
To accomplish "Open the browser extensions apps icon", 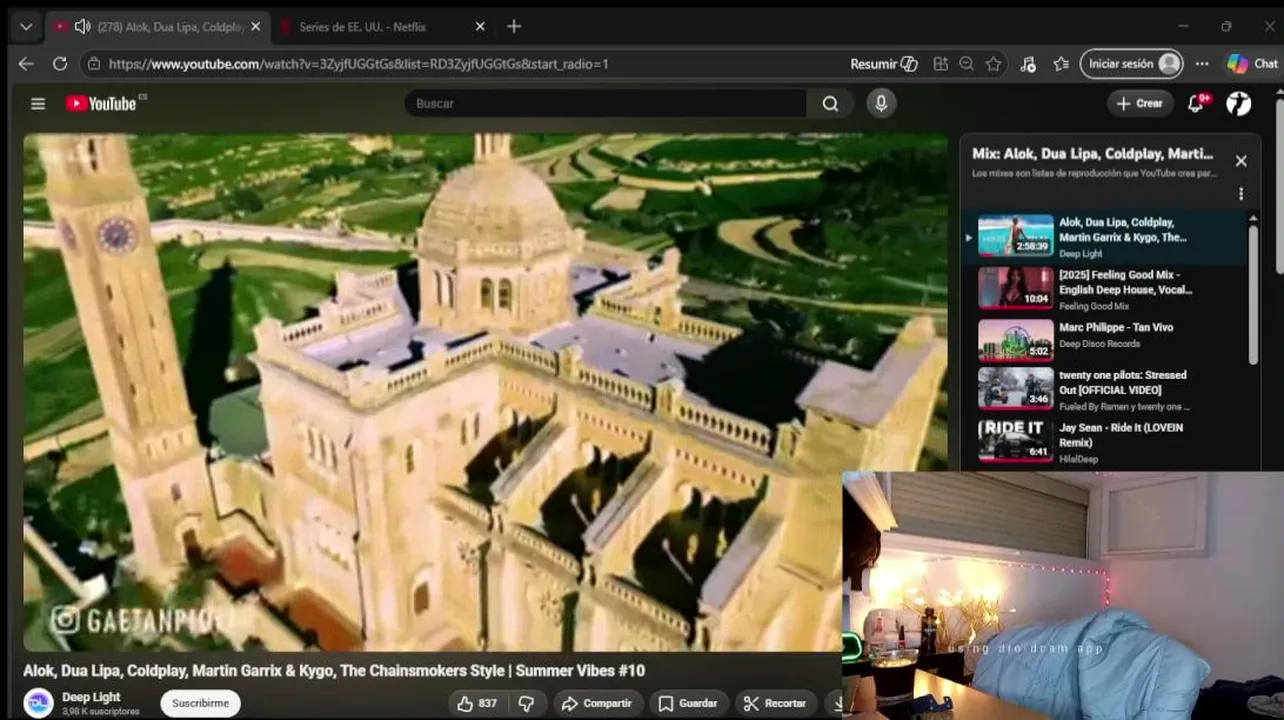I will [940, 64].
